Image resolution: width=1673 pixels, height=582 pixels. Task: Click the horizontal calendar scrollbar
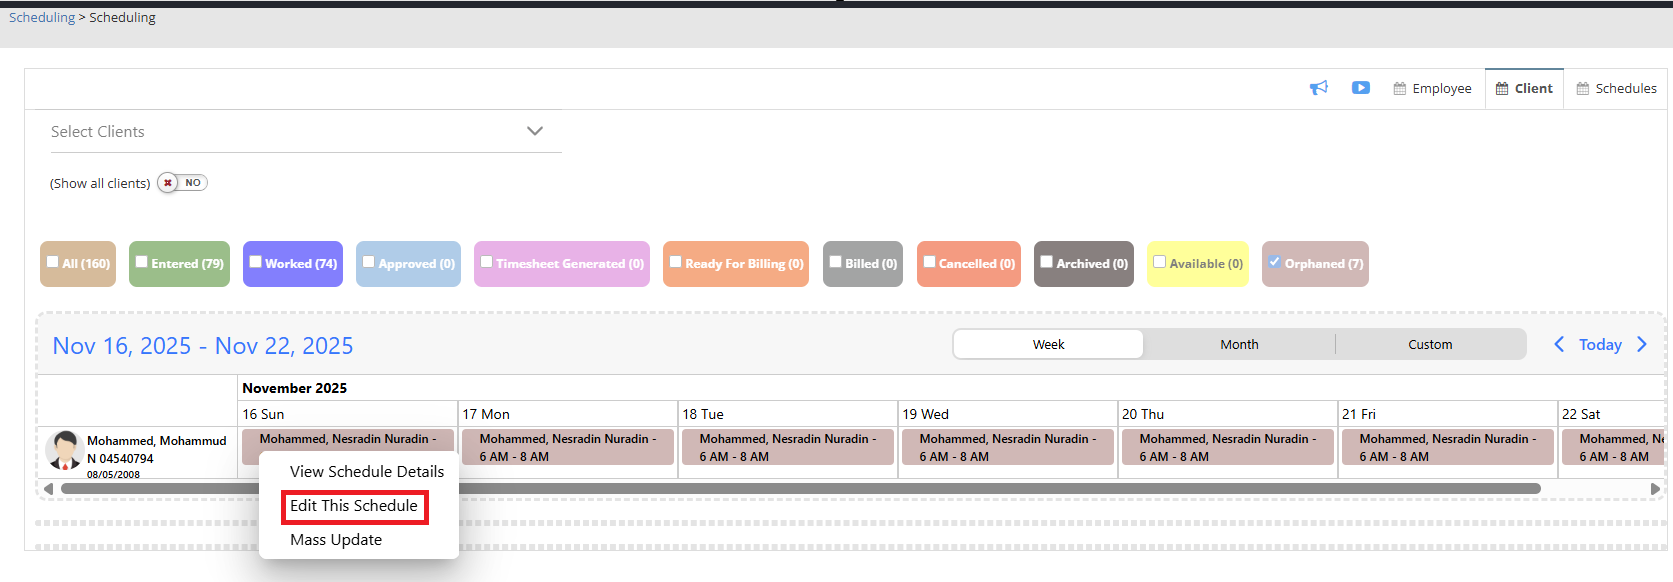point(800,489)
